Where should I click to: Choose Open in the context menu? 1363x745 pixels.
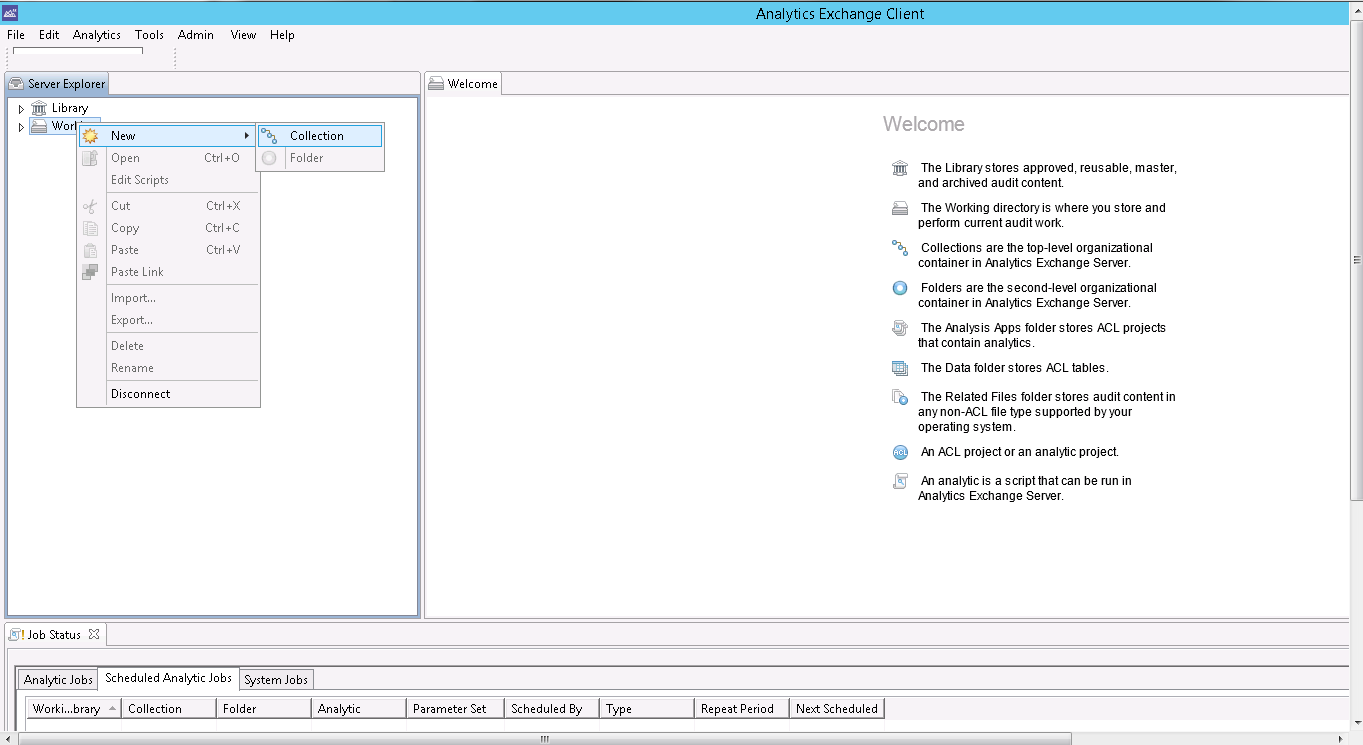pos(168,158)
